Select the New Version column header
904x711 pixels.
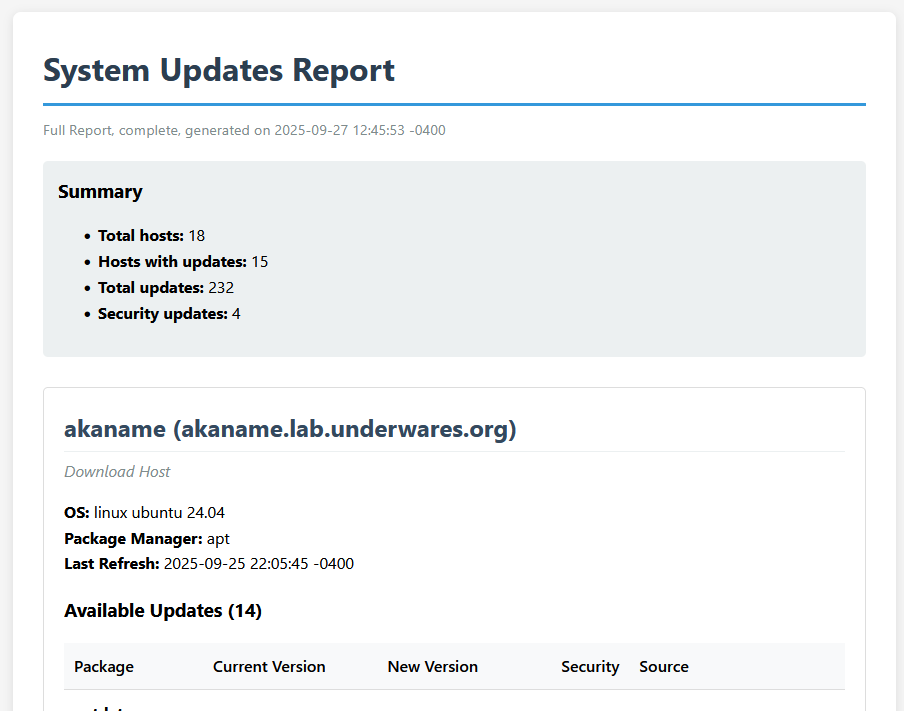tap(433, 666)
